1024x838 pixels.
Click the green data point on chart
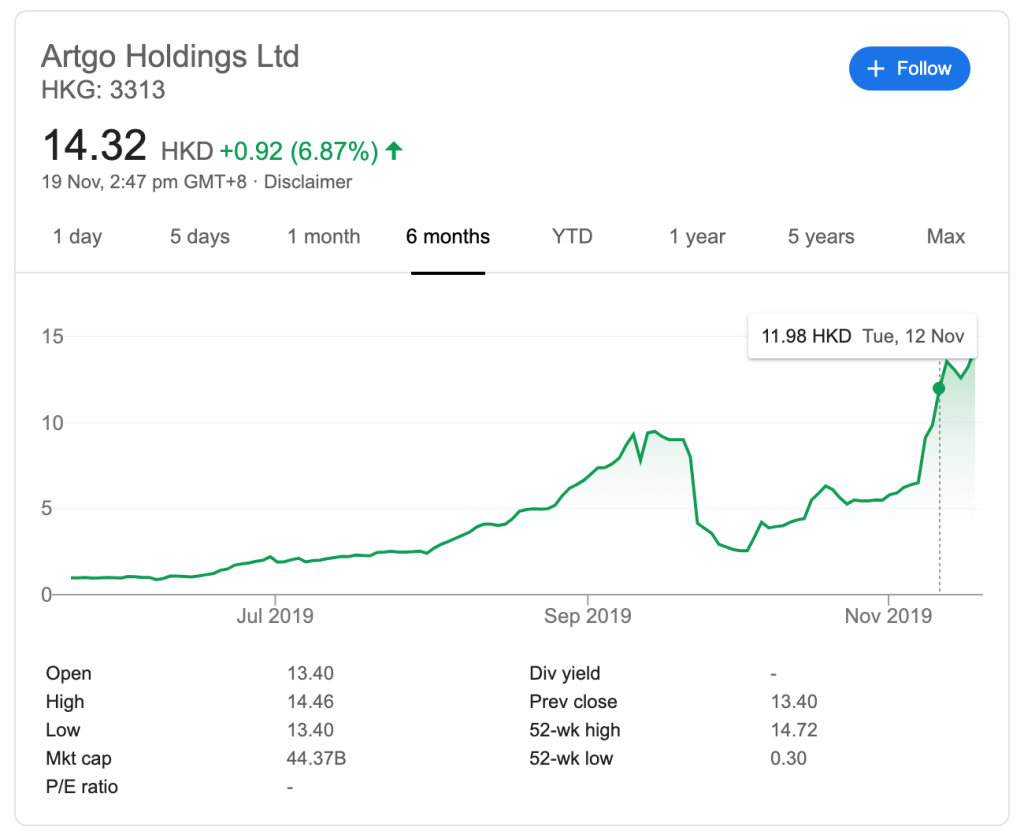point(938,388)
